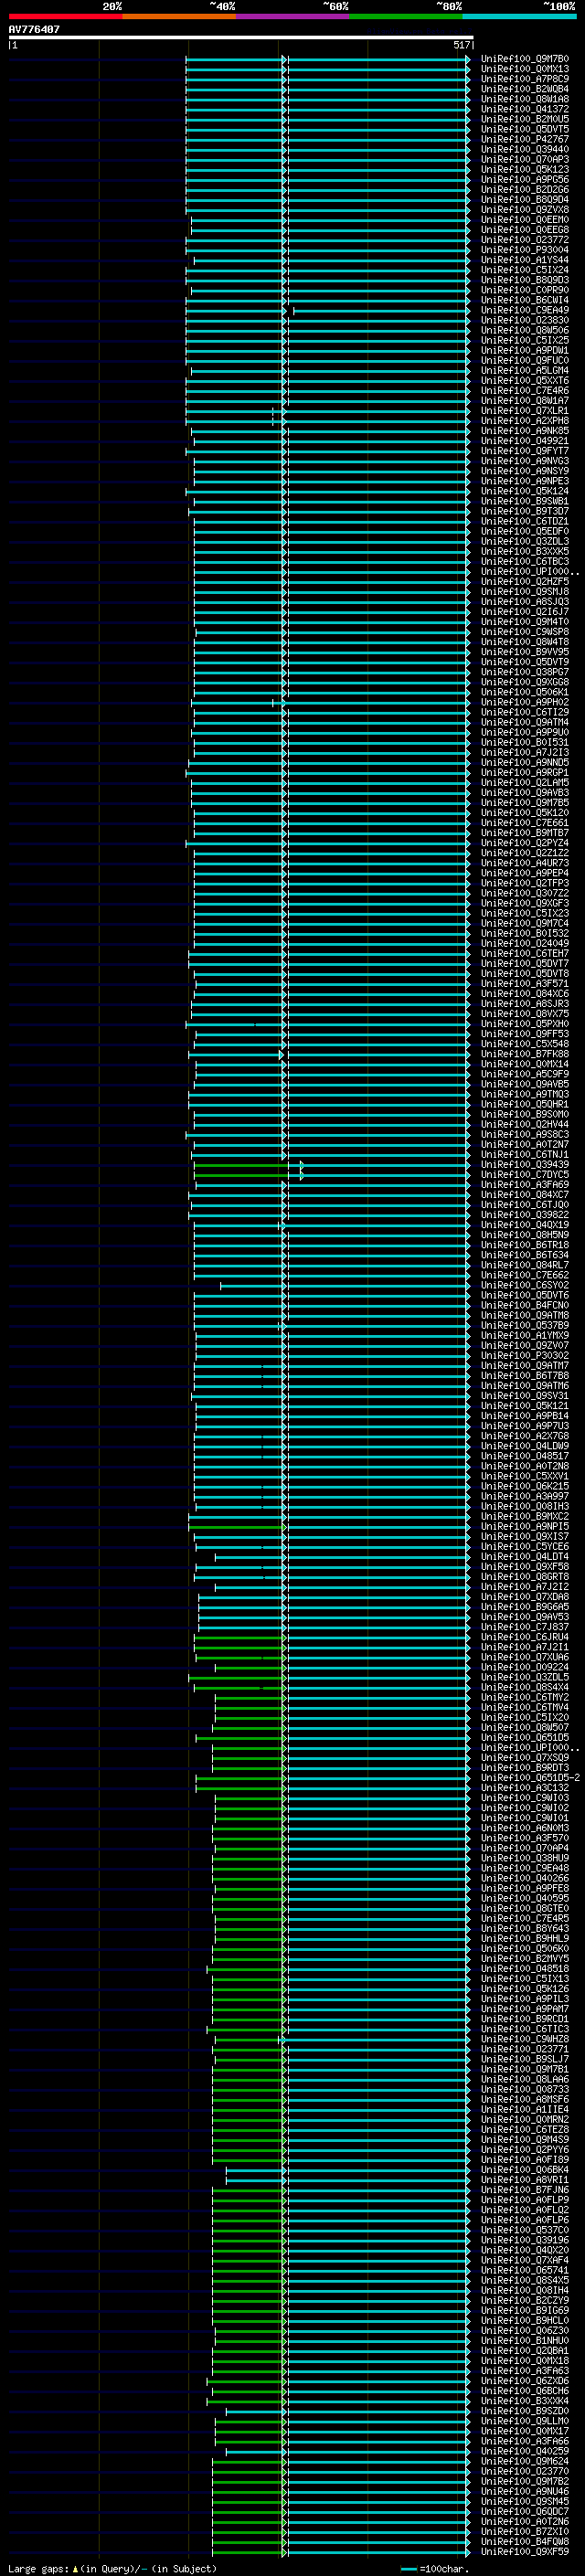Select hit UniRef100_Q39439
The width and height of the screenshot is (585, 2576).
[x=525, y=1164]
